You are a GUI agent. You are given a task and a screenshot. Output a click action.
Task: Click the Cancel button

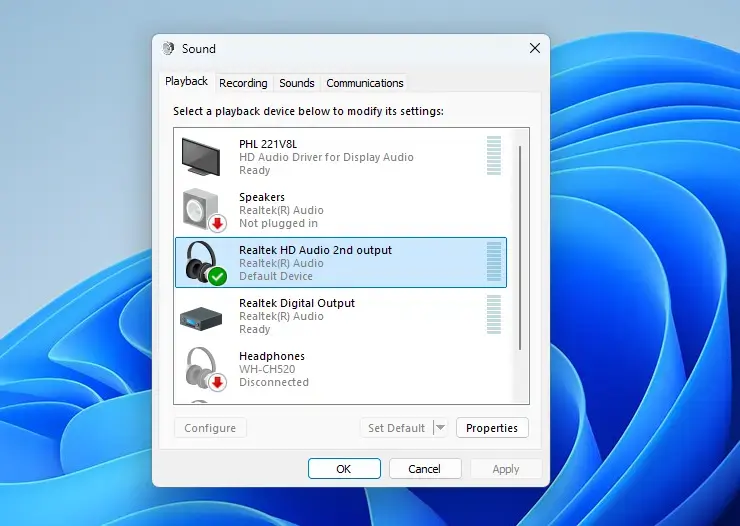pos(425,468)
